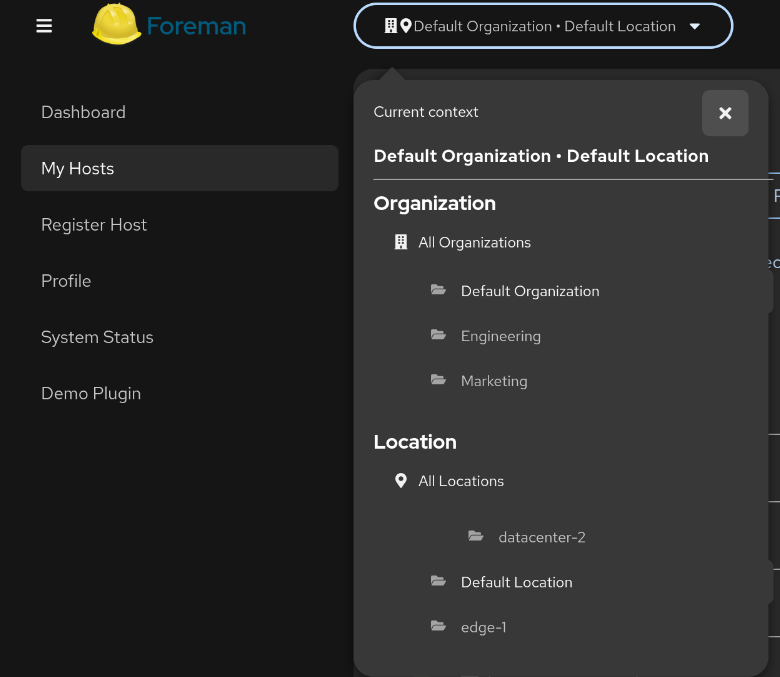Click the hamburger menu icon
The image size is (780, 677).
(x=44, y=26)
